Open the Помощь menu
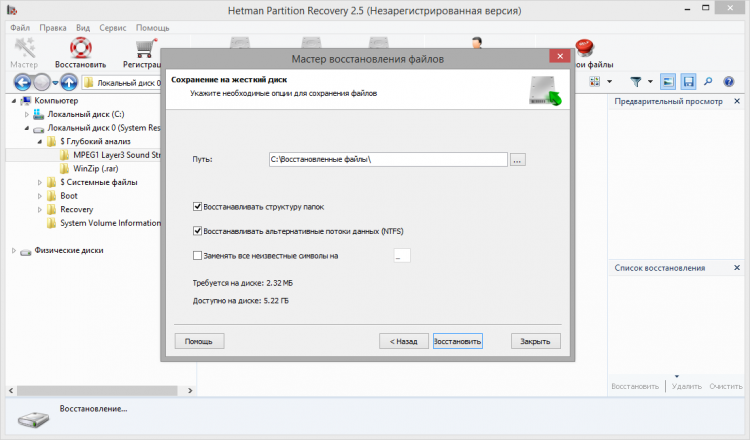Screen dimensions: 750x440 [x=152, y=28]
